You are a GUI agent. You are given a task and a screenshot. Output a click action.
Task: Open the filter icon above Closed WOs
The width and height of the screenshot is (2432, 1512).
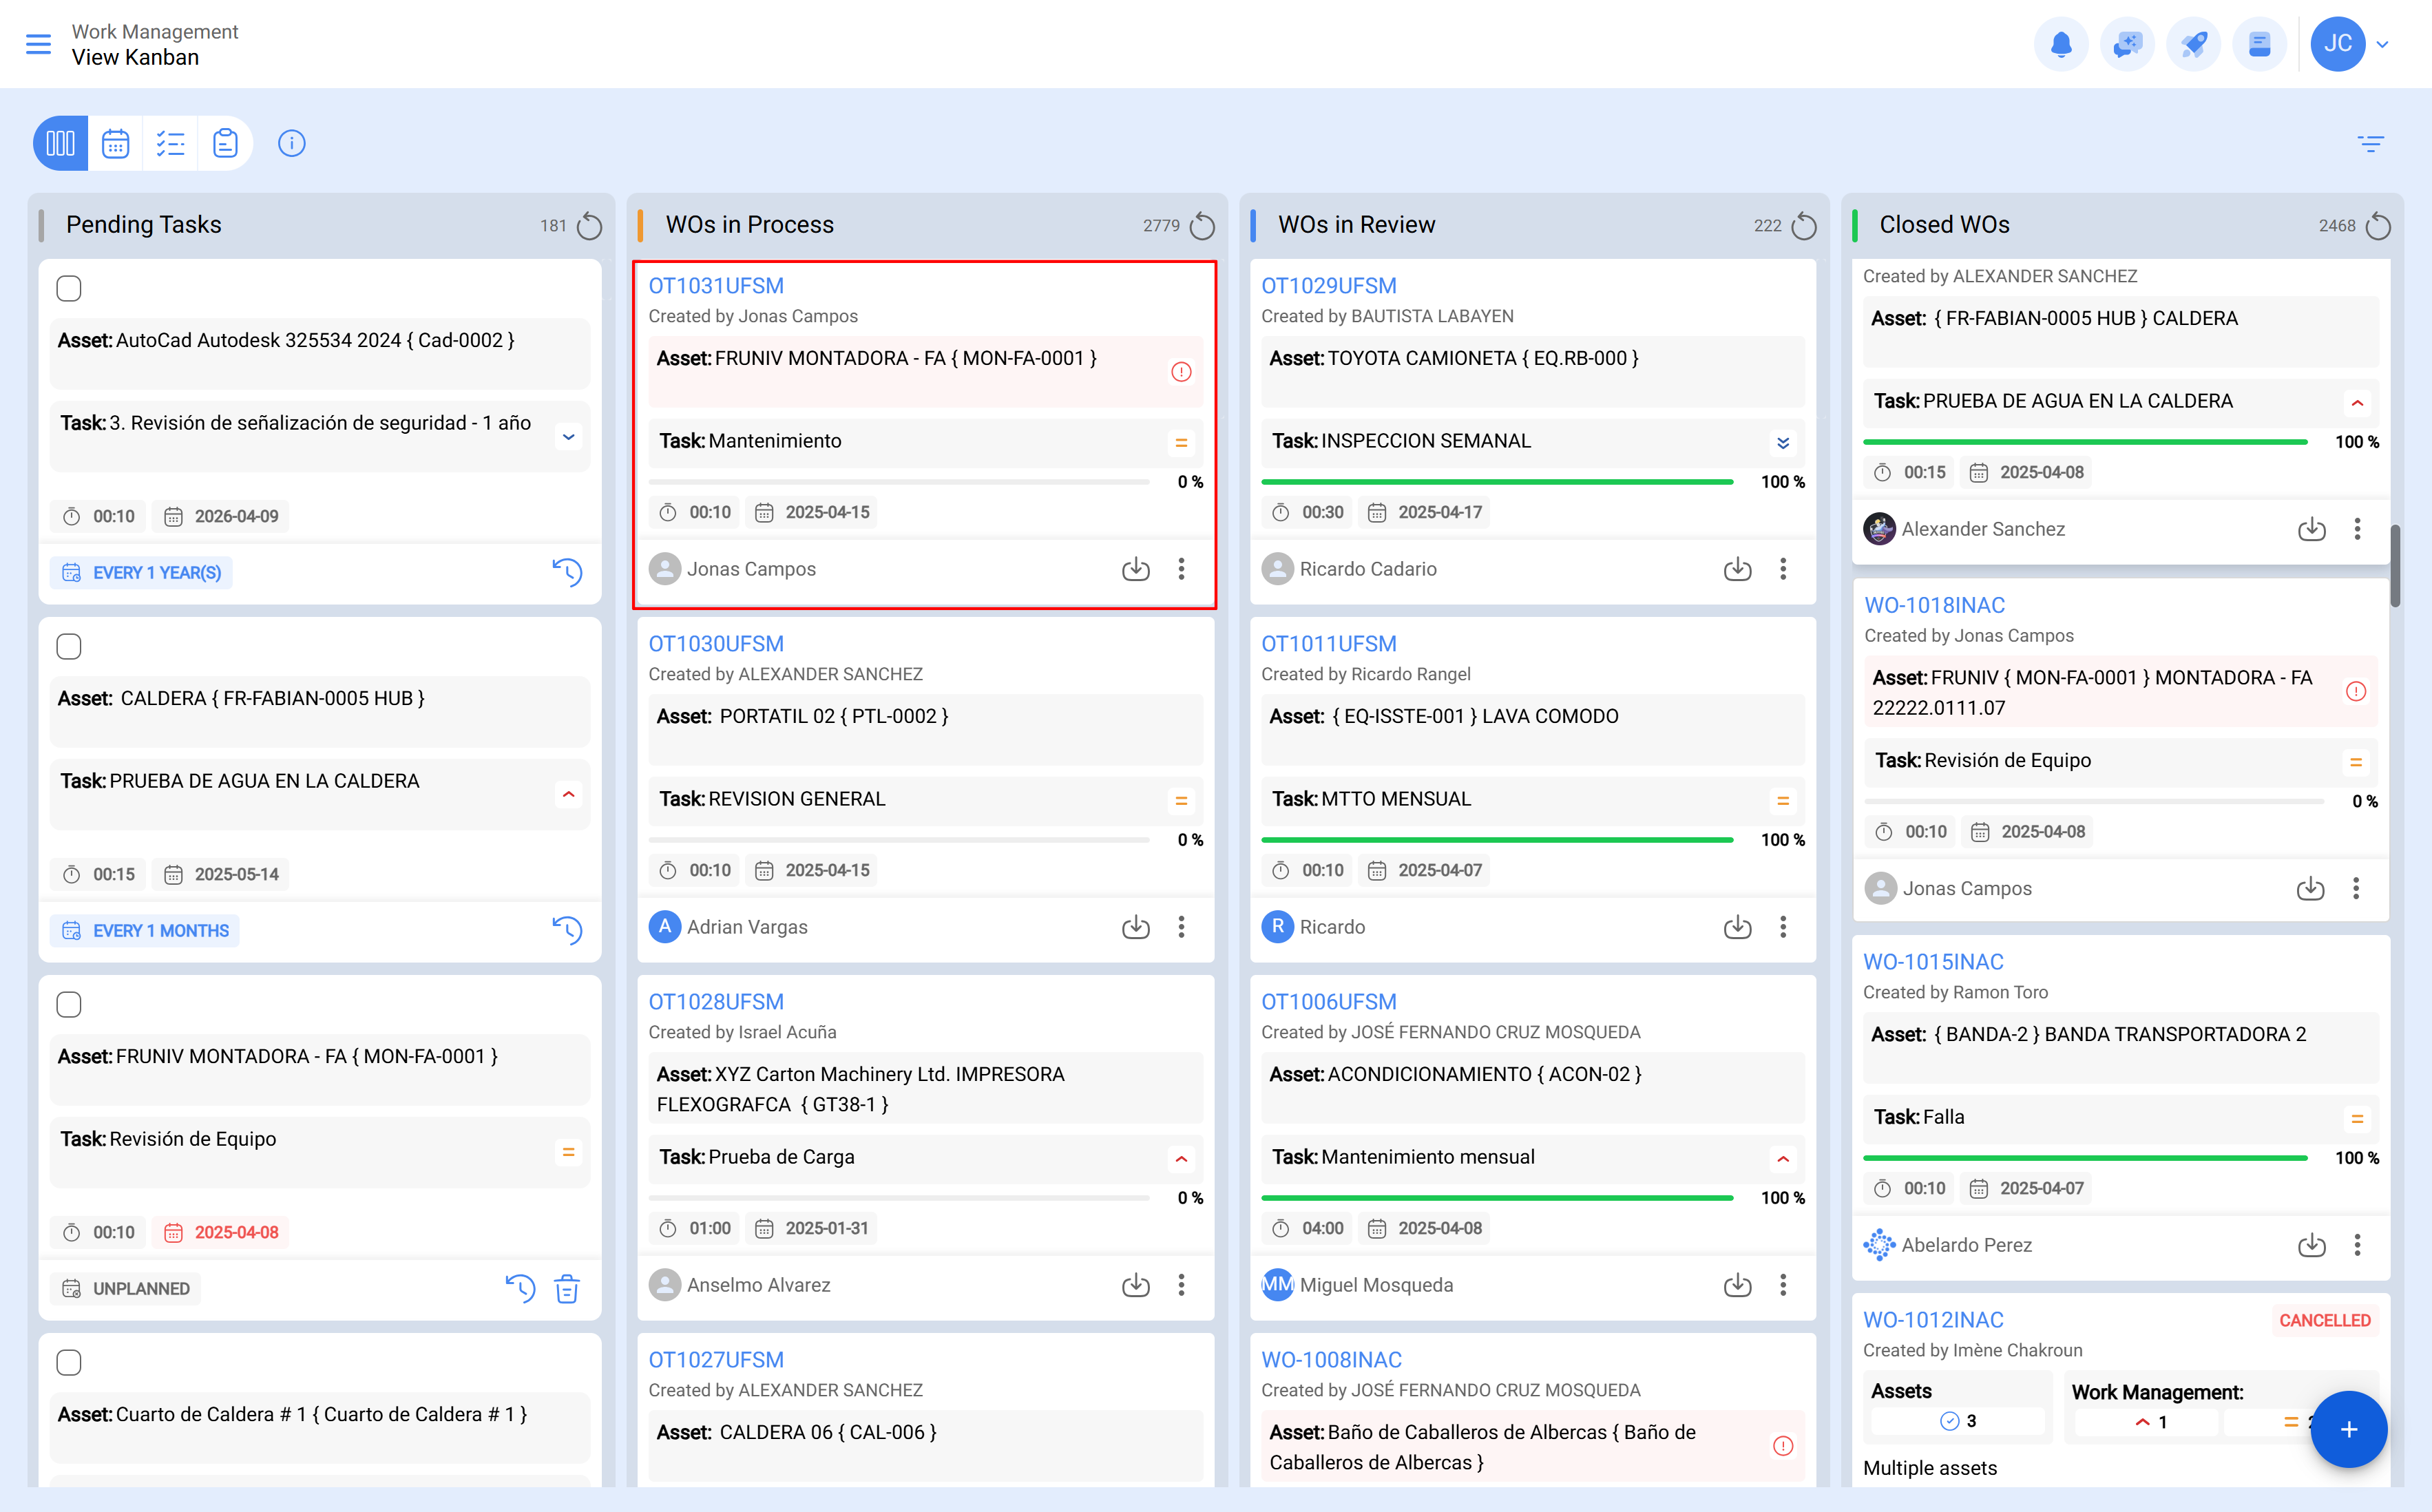tap(2371, 143)
